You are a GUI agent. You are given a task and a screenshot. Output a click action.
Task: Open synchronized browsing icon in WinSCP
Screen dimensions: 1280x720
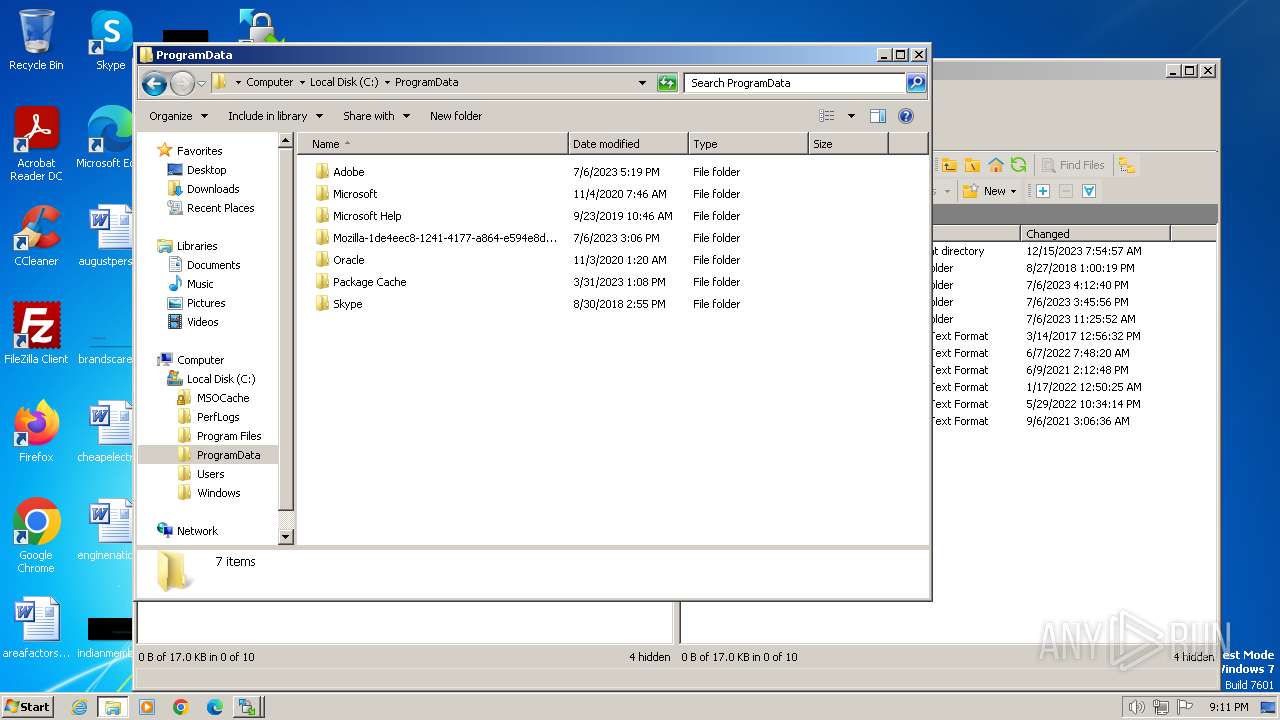click(1127, 165)
